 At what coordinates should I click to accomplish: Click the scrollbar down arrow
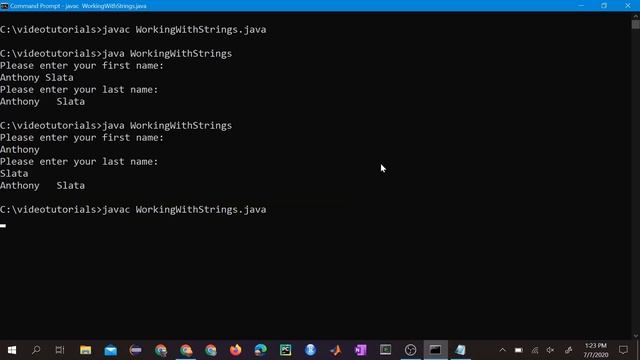click(636, 336)
